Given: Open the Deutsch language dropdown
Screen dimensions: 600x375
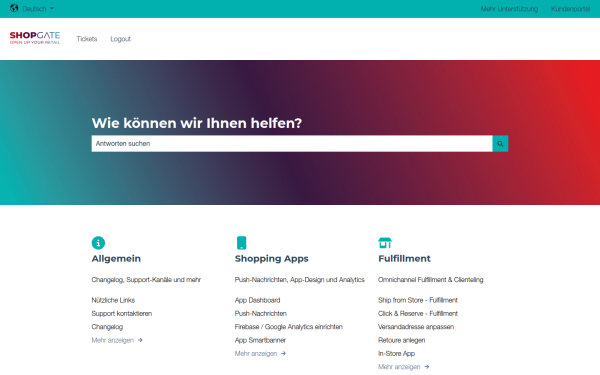Looking at the screenshot, I should [x=38, y=8].
